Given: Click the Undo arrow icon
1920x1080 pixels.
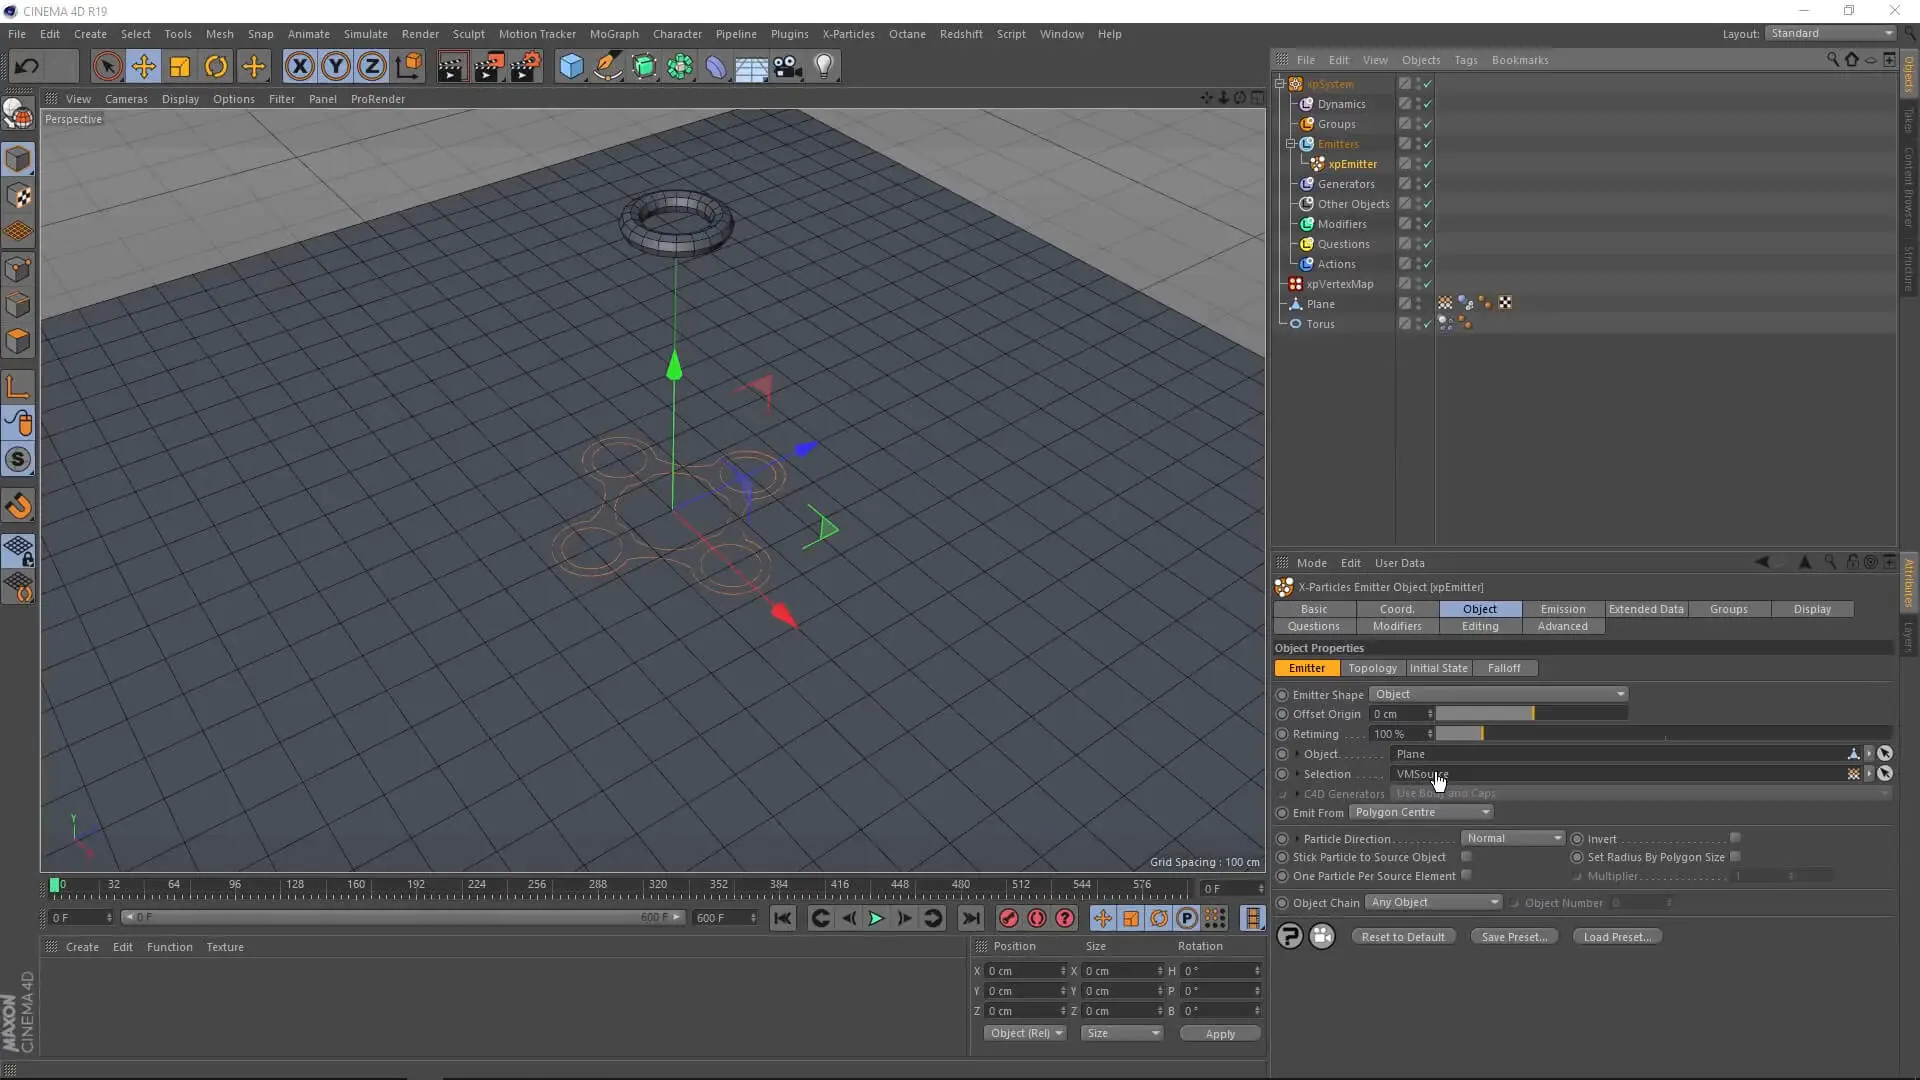Looking at the screenshot, I should tap(27, 67).
